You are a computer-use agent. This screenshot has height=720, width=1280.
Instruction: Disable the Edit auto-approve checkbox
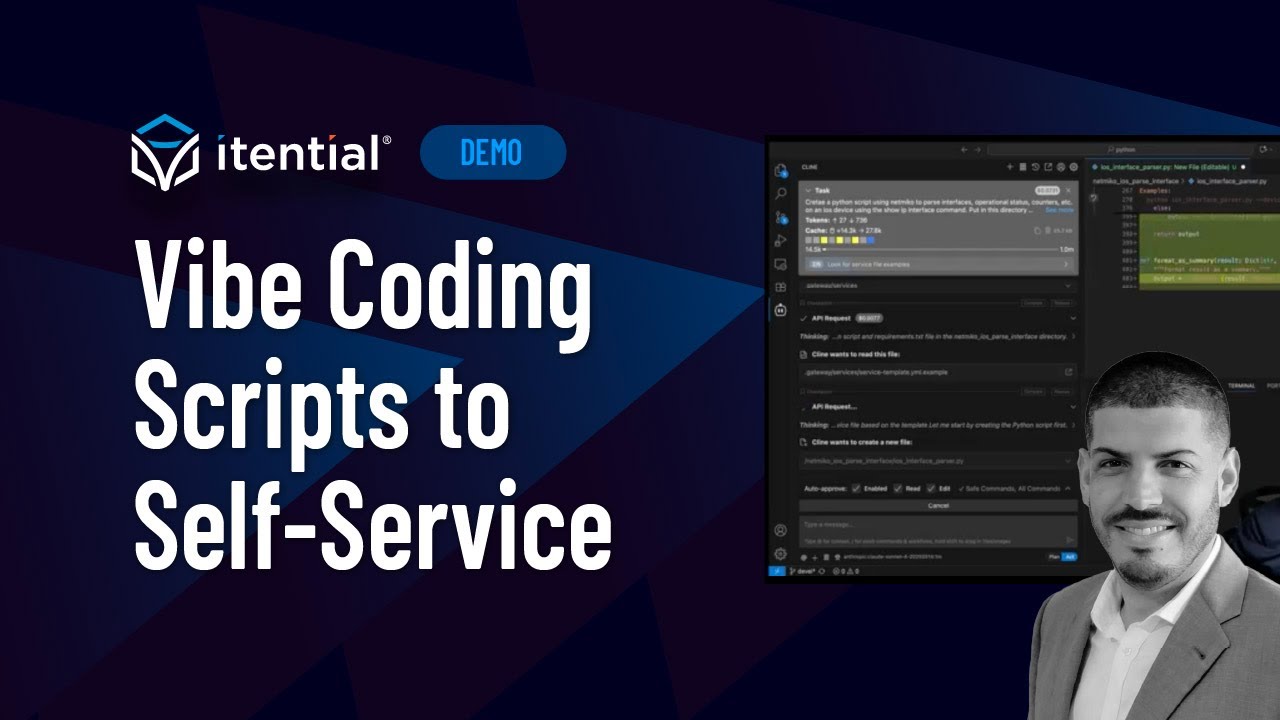[x=931, y=489]
